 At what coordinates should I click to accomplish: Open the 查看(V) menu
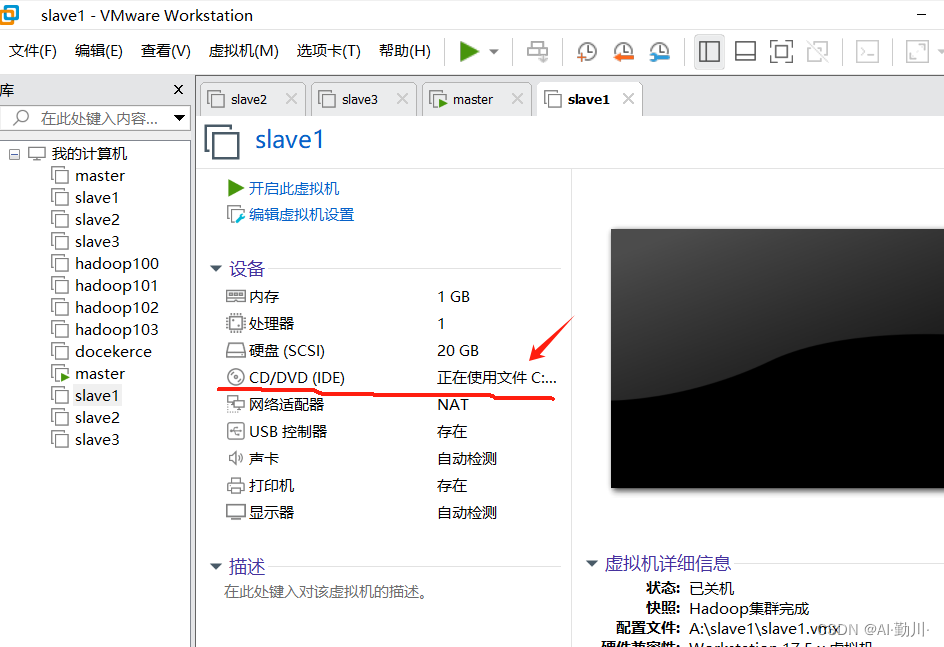click(x=166, y=51)
